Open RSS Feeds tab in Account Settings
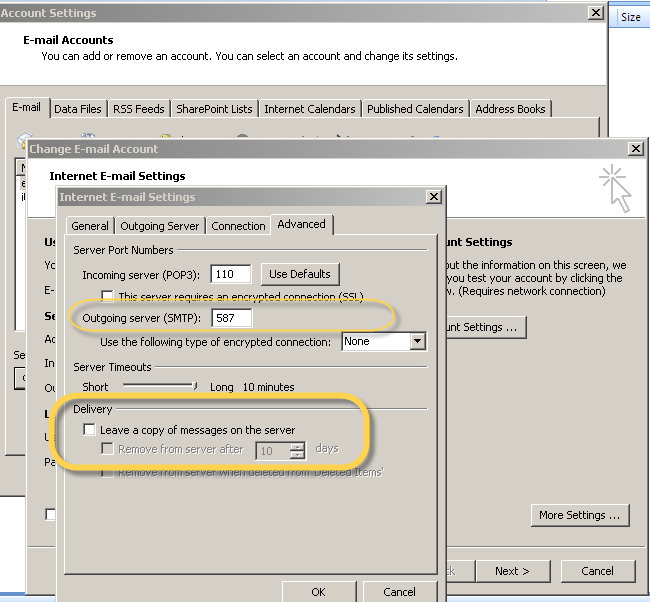This screenshot has height=602, width=650. click(139, 109)
